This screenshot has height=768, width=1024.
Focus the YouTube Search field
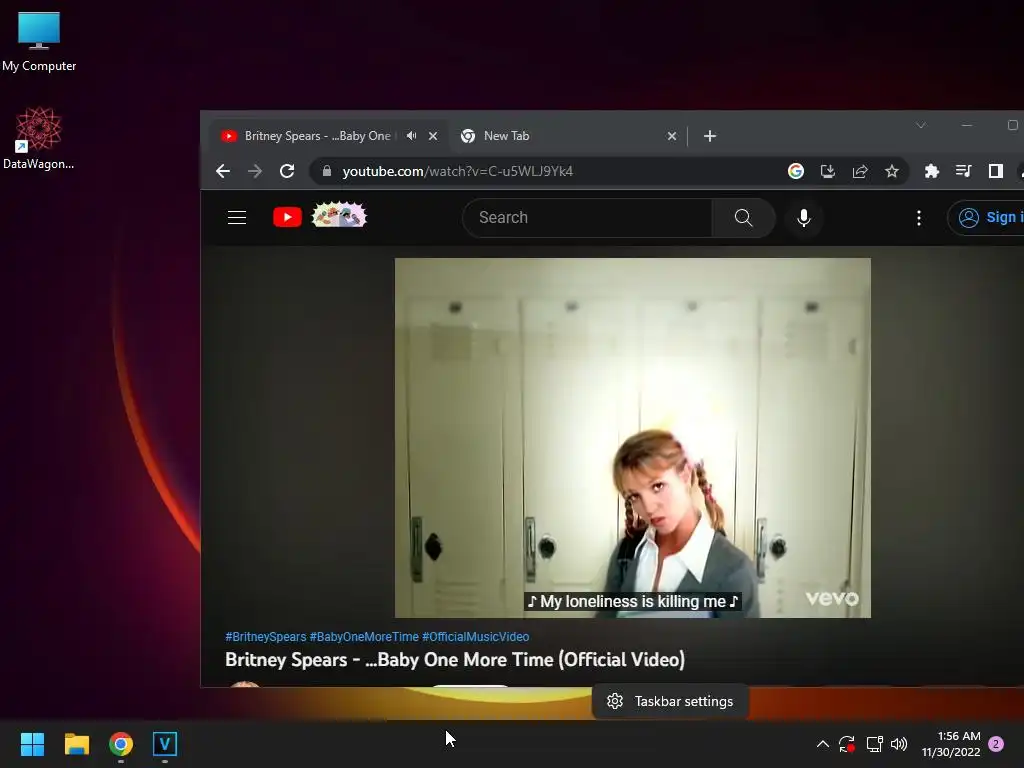(586, 217)
